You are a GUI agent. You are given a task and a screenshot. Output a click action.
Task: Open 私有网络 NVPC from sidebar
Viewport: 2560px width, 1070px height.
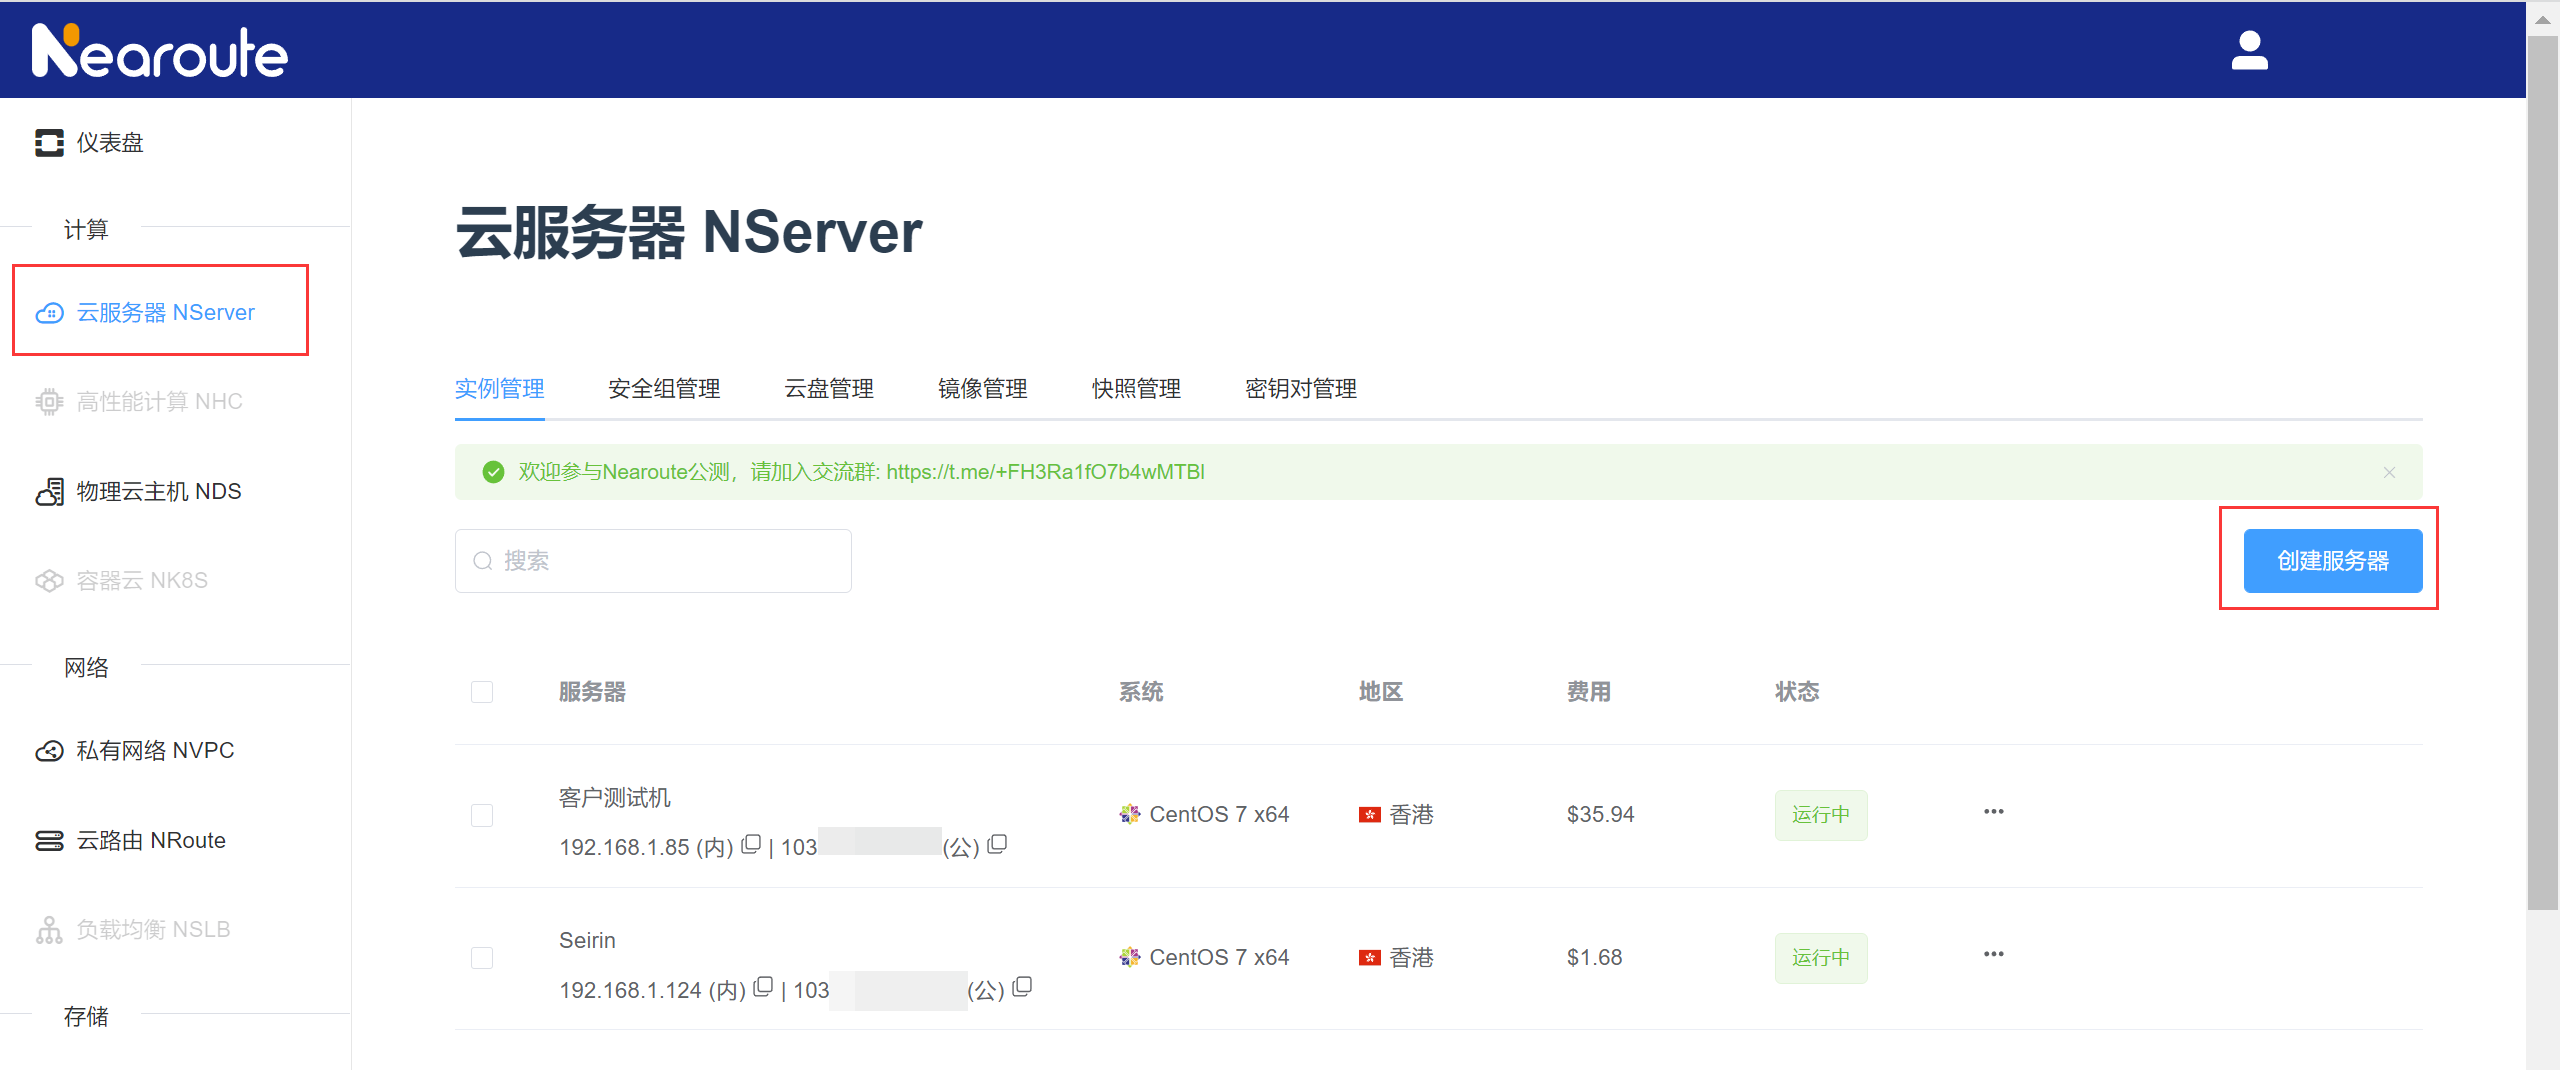[x=155, y=751]
